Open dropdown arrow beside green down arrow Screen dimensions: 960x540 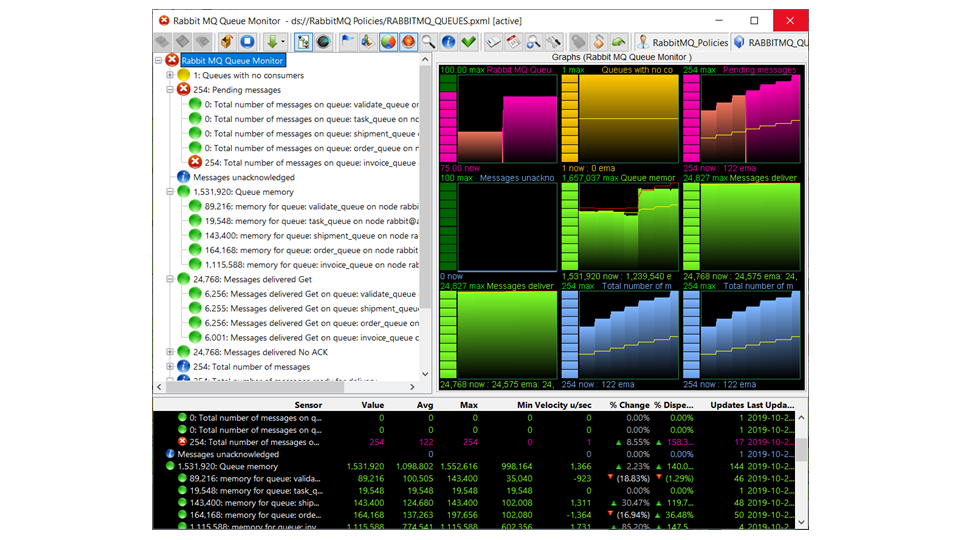coord(283,42)
